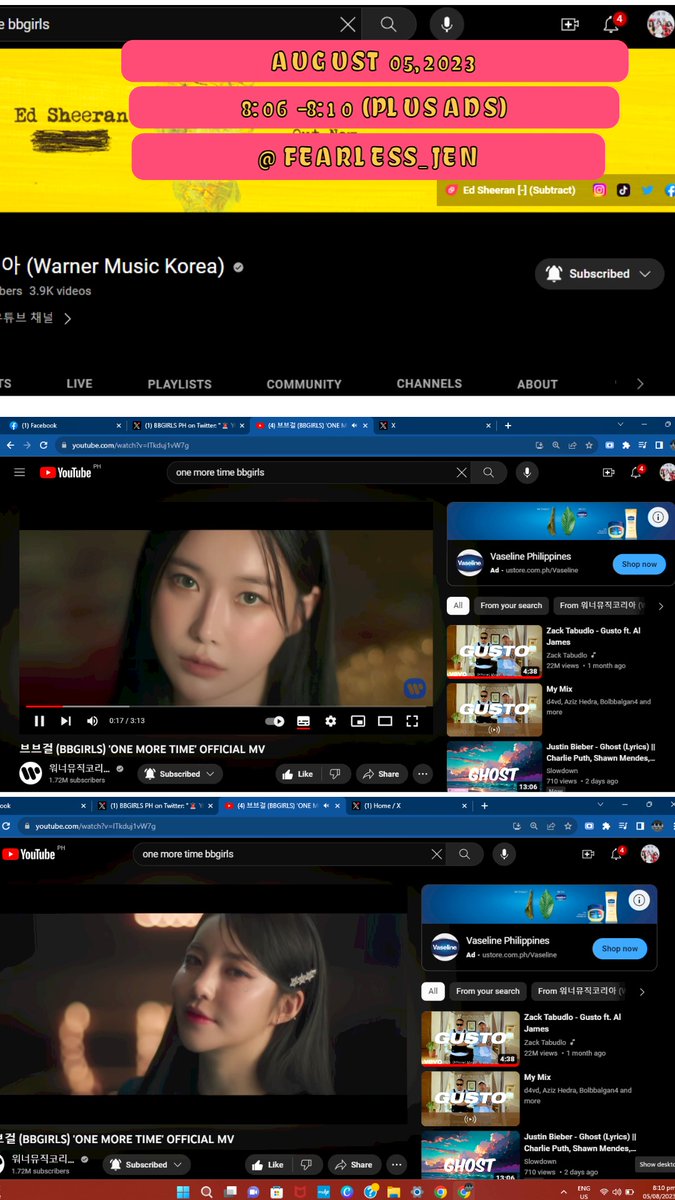The image size is (675, 1200).
Task: Expand Subscribed dropdown in bottom window
Action: (x=146, y=1165)
